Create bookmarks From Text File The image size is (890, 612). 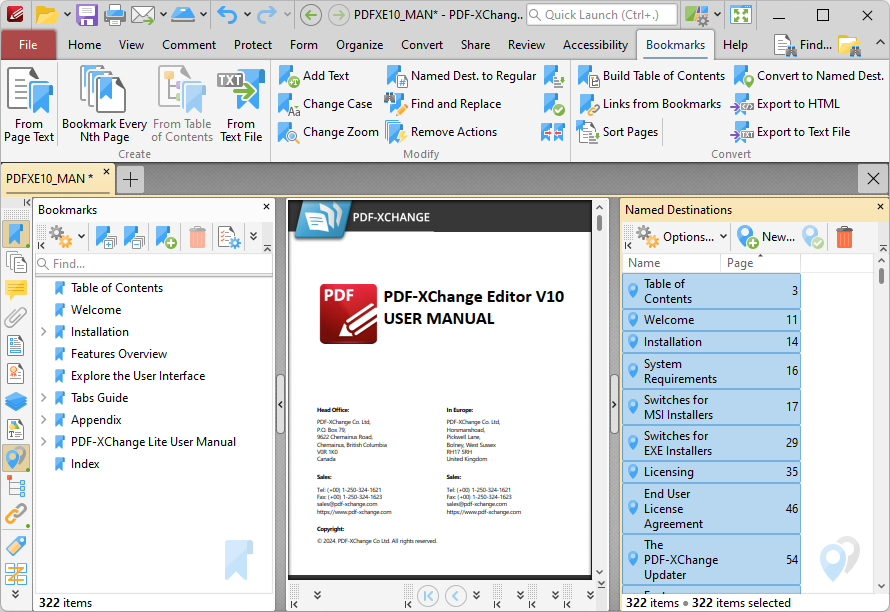pyautogui.click(x=241, y=105)
